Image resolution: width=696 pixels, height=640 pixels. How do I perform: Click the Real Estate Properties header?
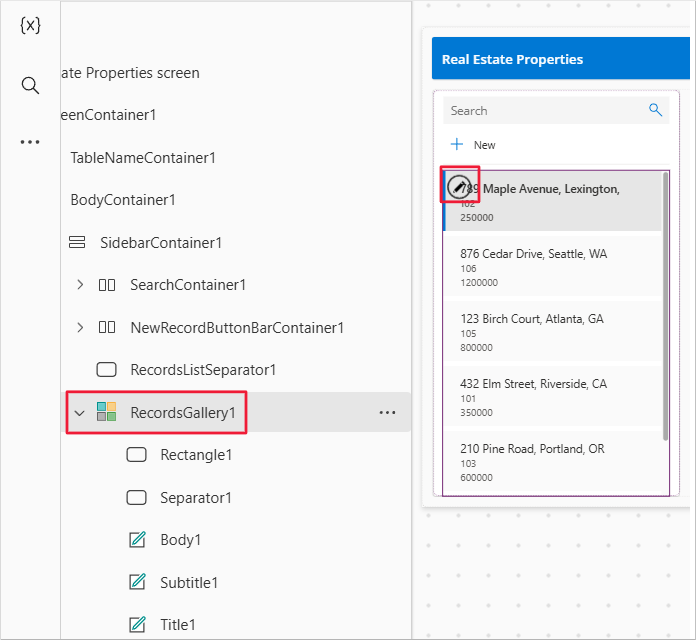coord(512,59)
